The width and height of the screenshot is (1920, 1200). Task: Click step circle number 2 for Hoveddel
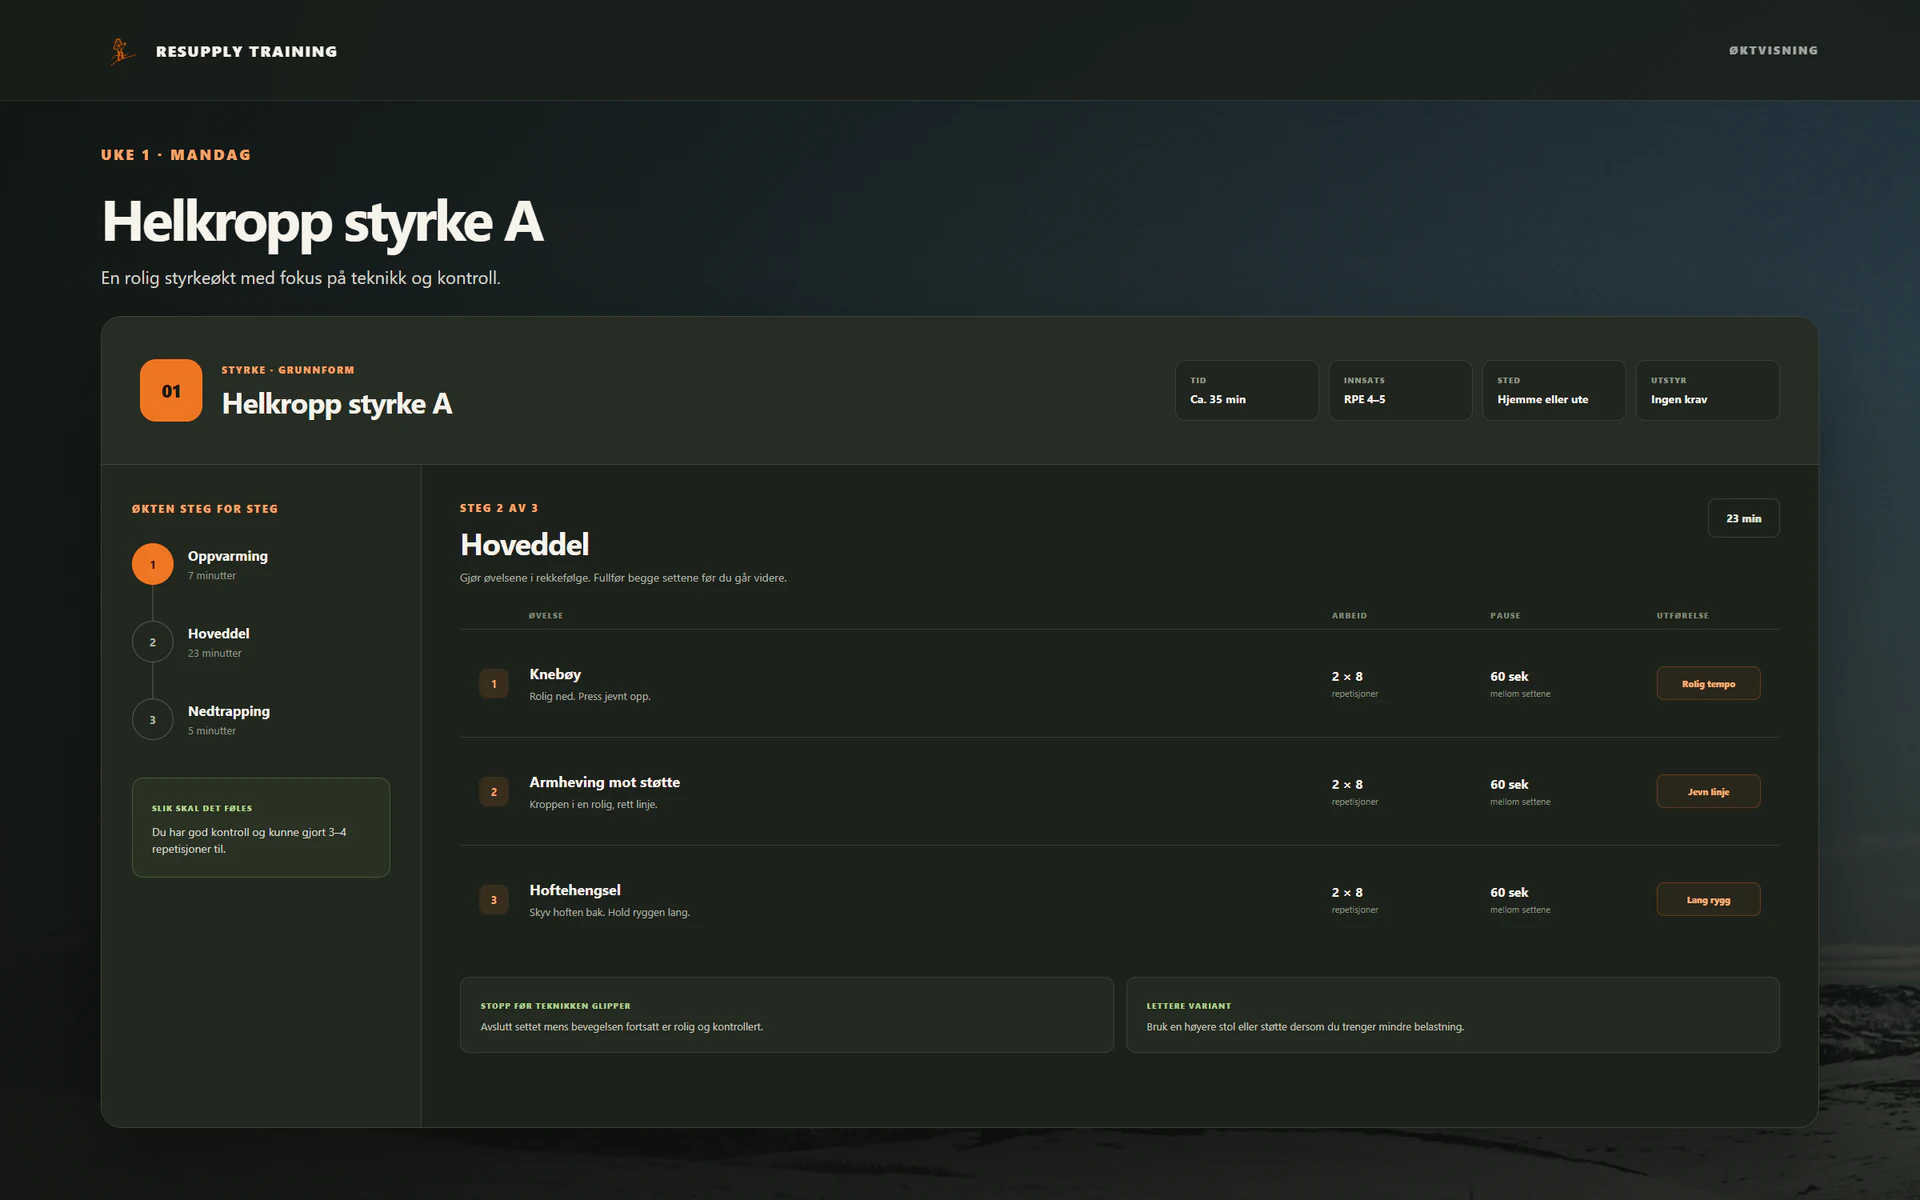[x=153, y=642]
